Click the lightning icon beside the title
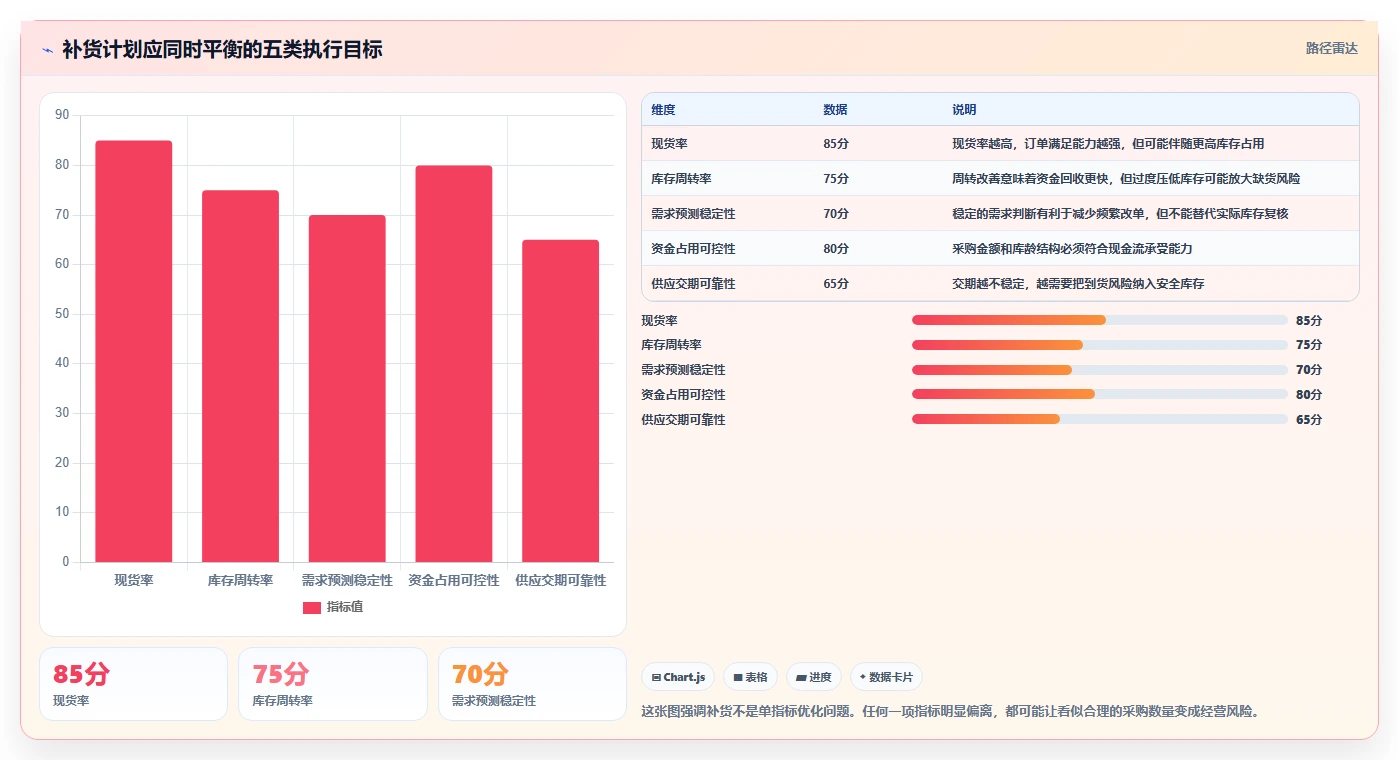The image size is (1399, 760). pos(48,50)
